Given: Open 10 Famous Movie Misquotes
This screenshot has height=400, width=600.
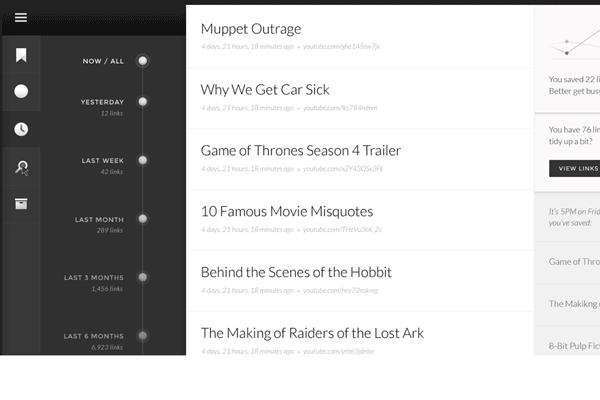Looking at the screenshot, I should point(286,212).
